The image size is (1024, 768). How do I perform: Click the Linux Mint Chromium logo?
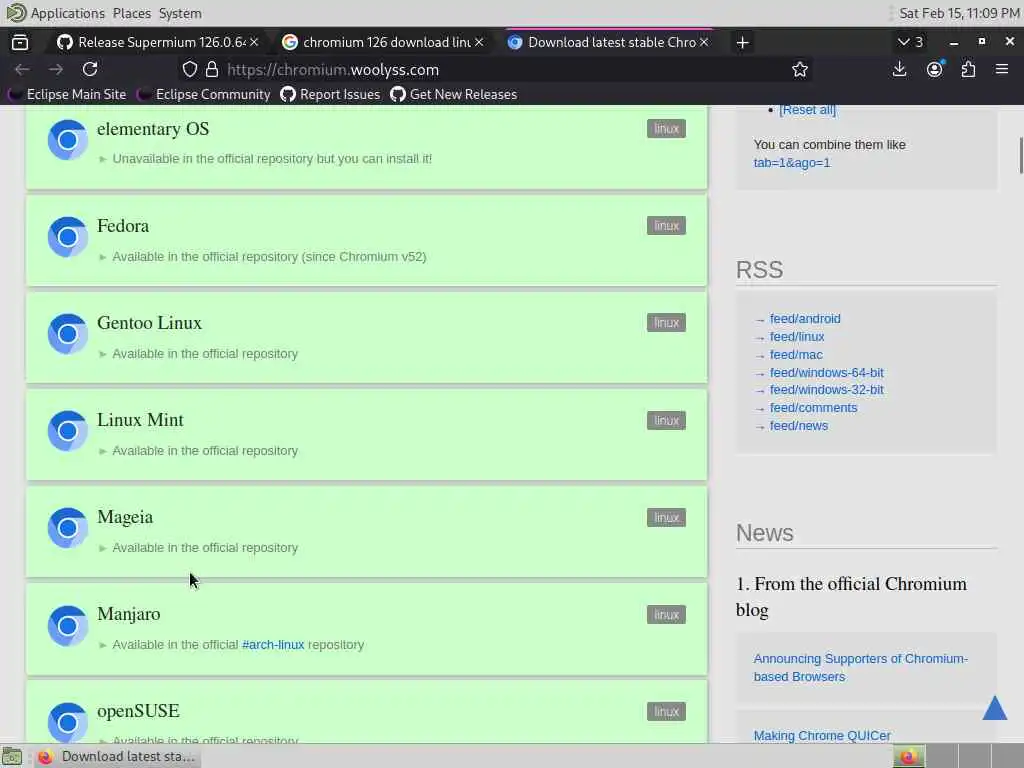click(67, 430)
